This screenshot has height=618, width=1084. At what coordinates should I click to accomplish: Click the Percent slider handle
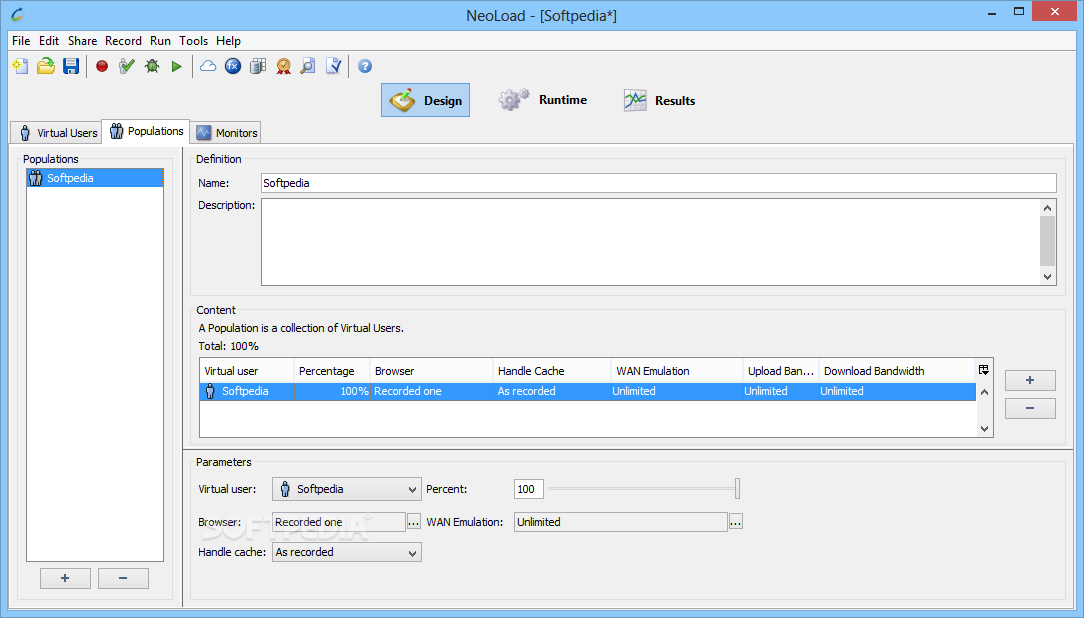[738, 489]
